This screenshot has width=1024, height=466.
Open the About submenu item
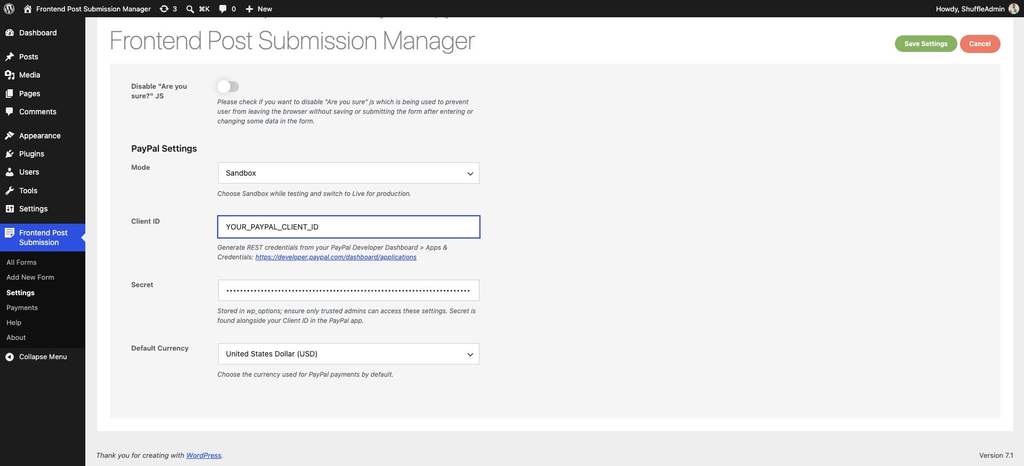pos(16,337)
